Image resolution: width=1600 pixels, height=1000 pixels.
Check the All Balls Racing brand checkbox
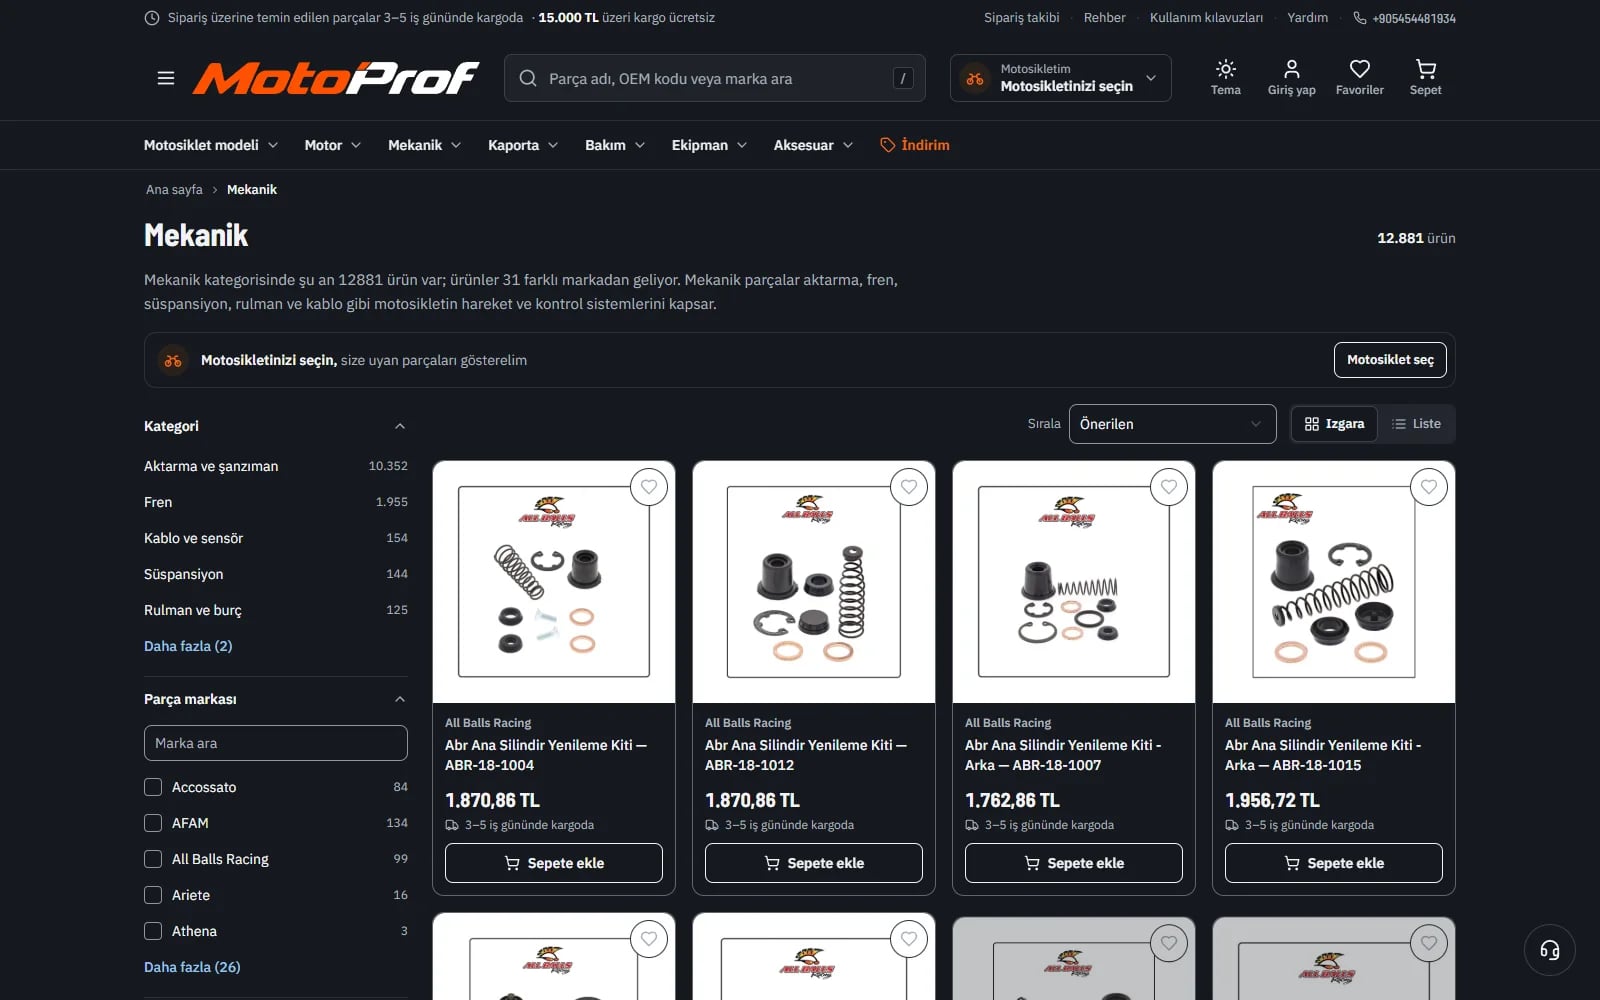point(153,859)
